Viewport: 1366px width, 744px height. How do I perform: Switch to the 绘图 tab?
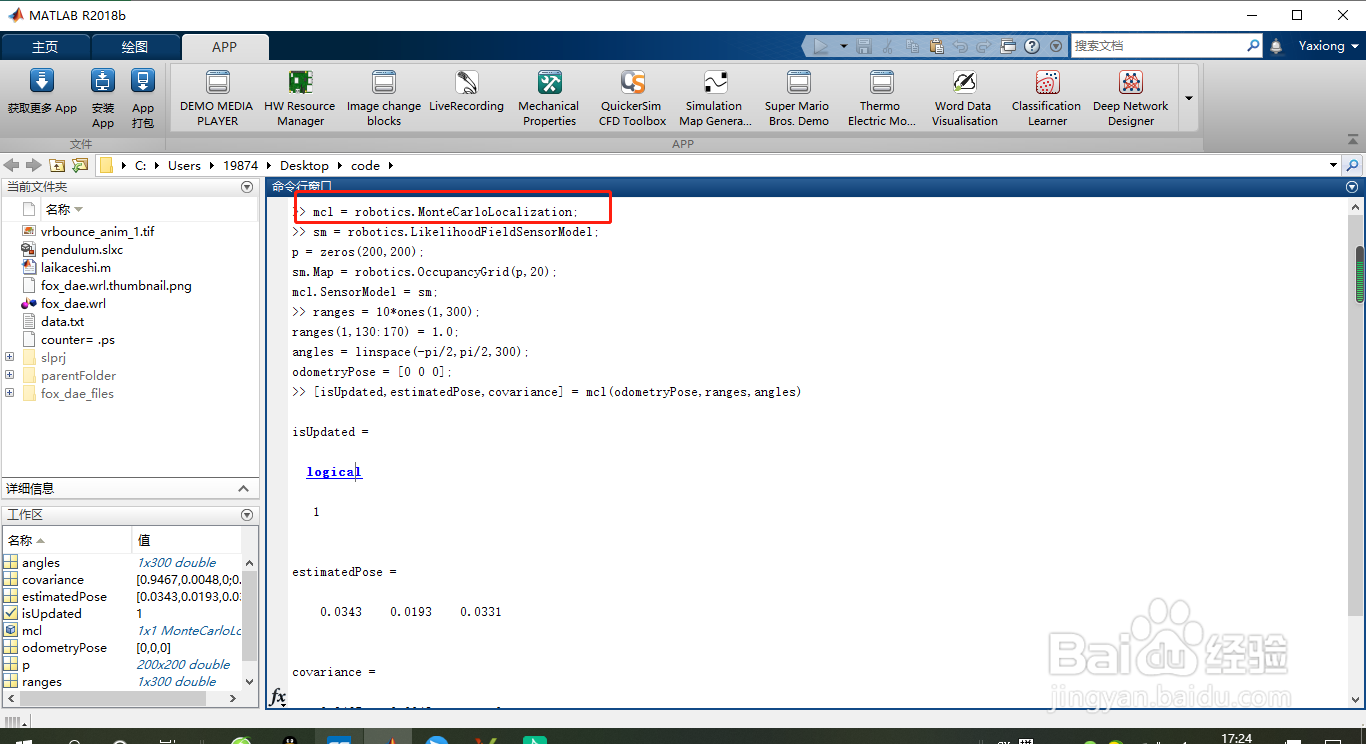tap(135, 47)
